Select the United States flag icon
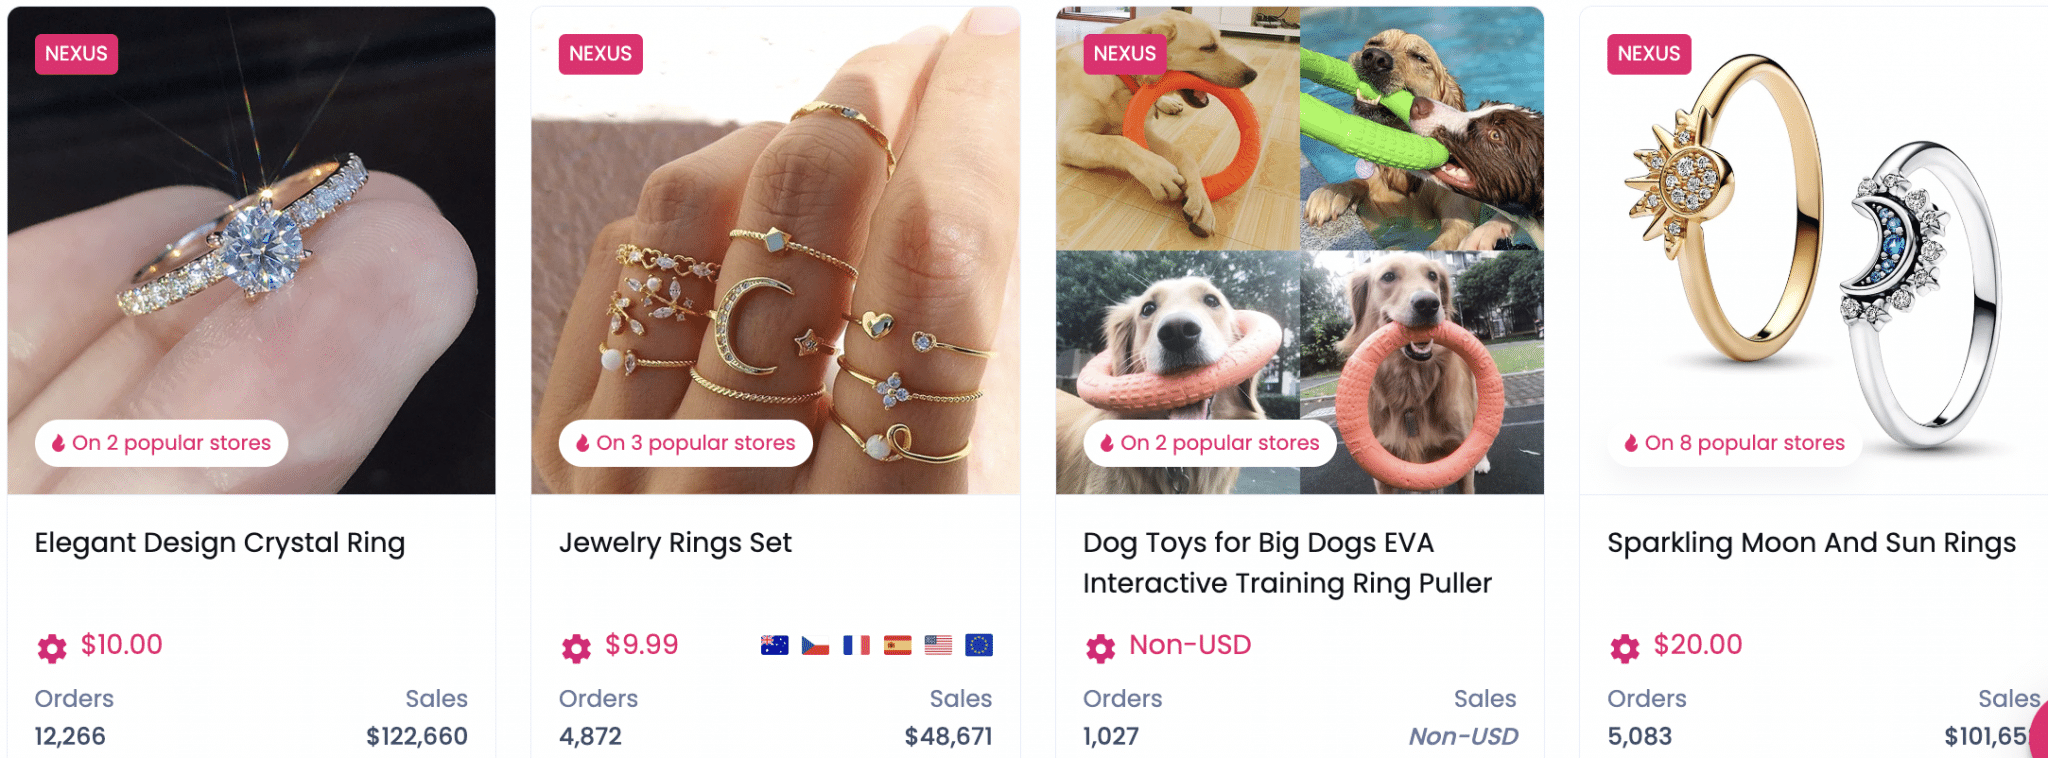The image size is (2048, 758). point(938,645)
